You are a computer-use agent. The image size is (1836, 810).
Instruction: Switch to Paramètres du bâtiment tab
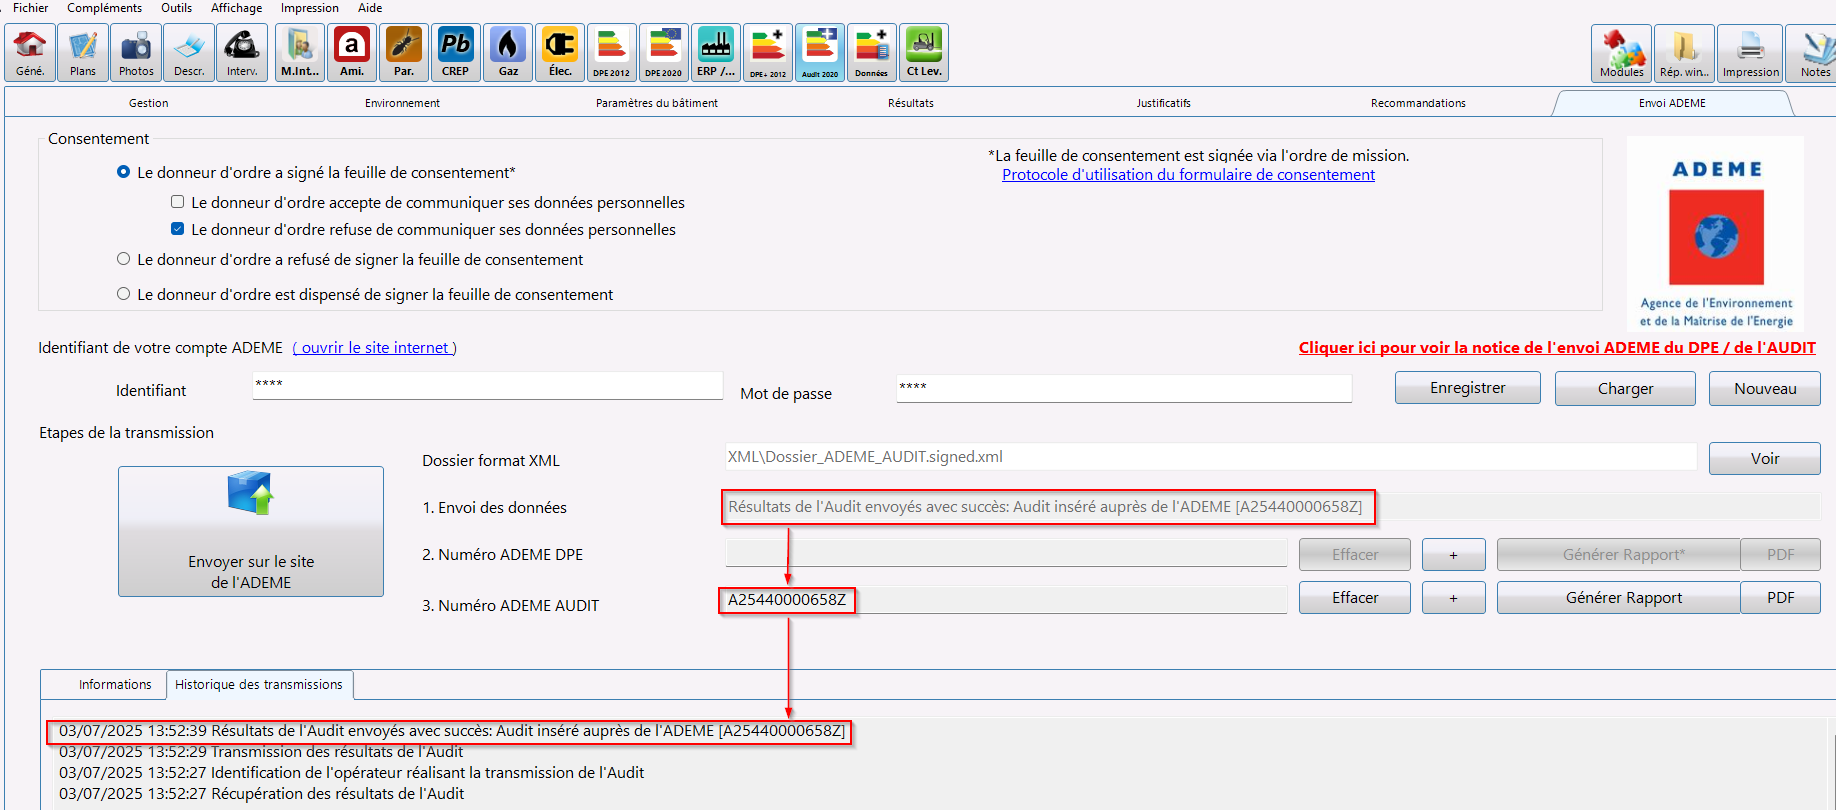(x=656, y=103)
